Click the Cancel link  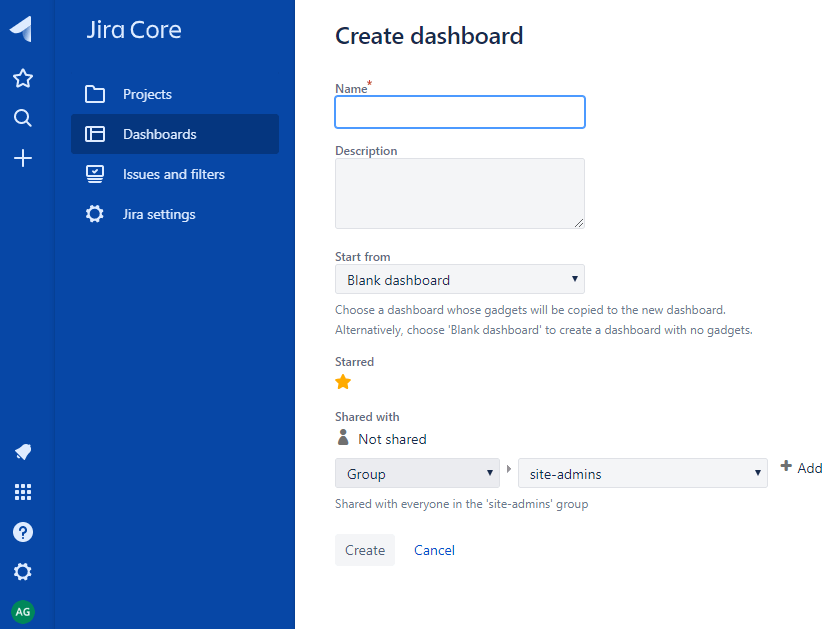(x=434, y=550)
